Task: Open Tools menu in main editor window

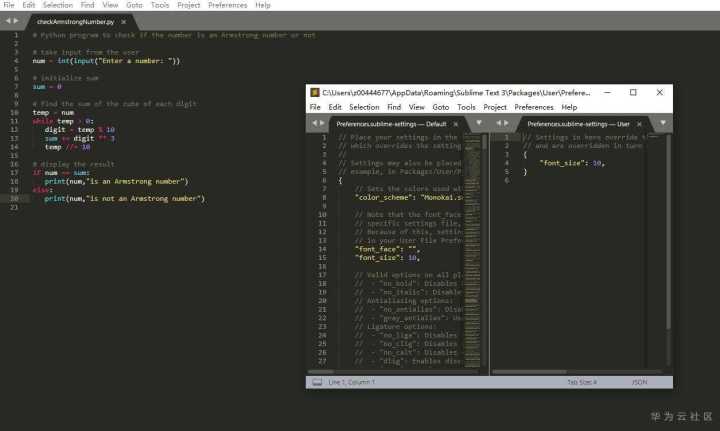Action: coord(160,5)
